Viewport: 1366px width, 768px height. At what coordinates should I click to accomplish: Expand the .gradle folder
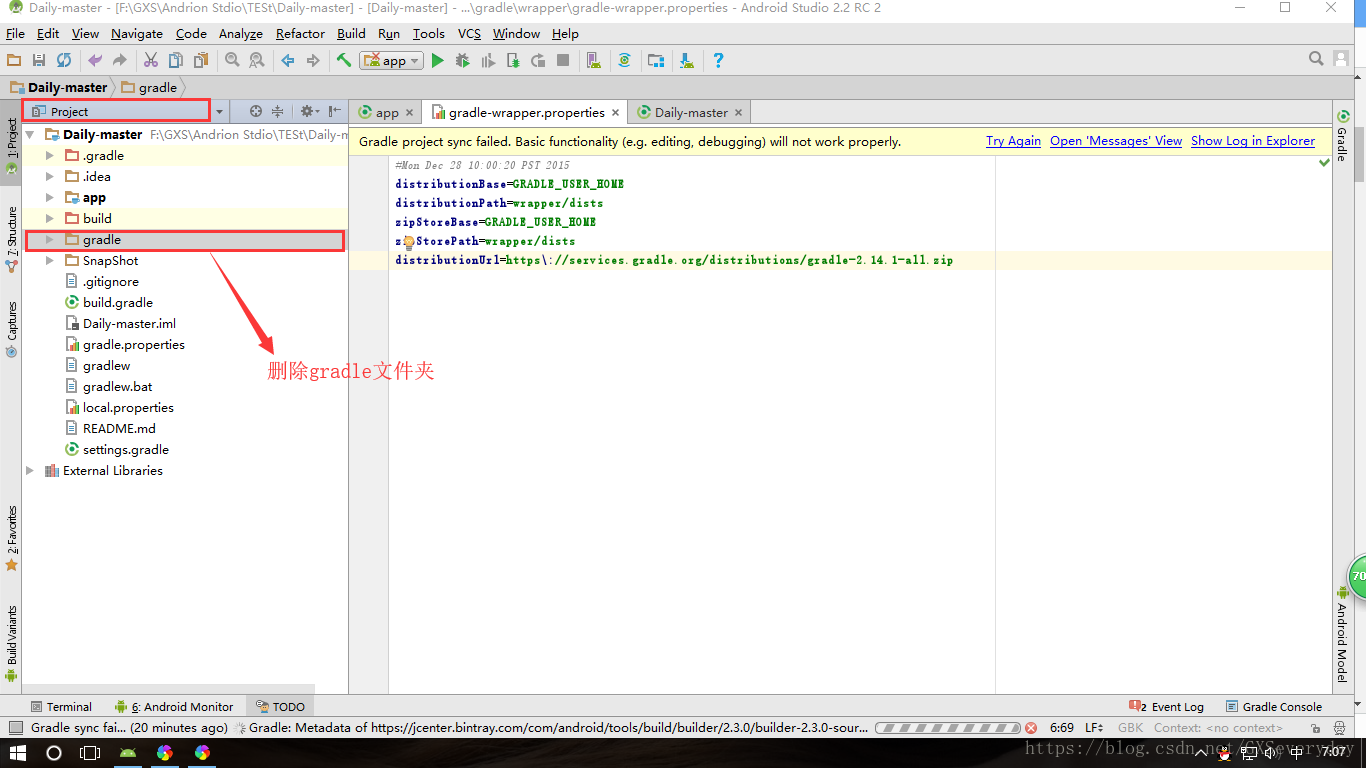click(50, 155)
